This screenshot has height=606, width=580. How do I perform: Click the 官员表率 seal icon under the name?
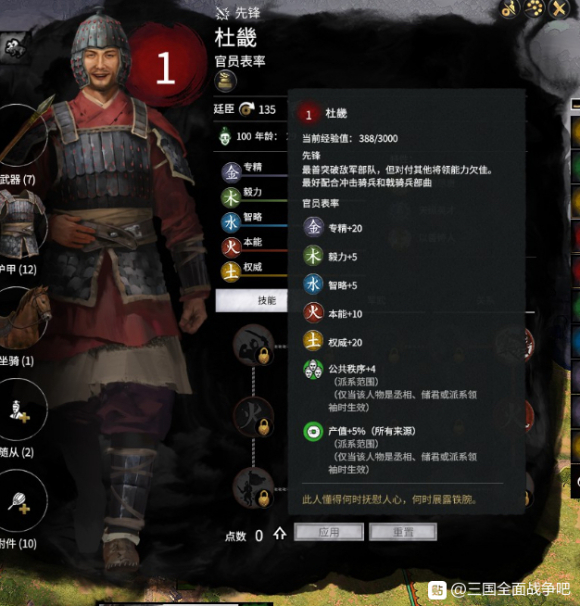pos(225,81)
